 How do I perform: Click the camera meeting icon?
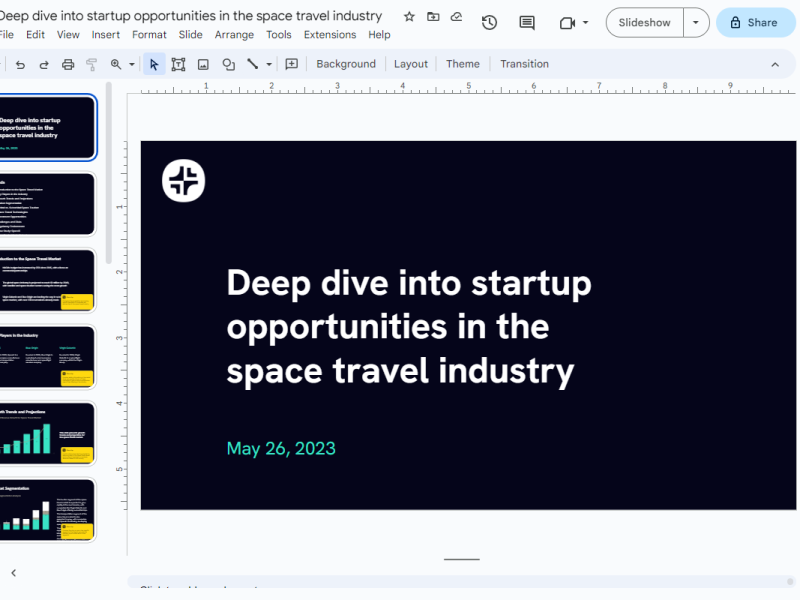[x=567, y=23]
